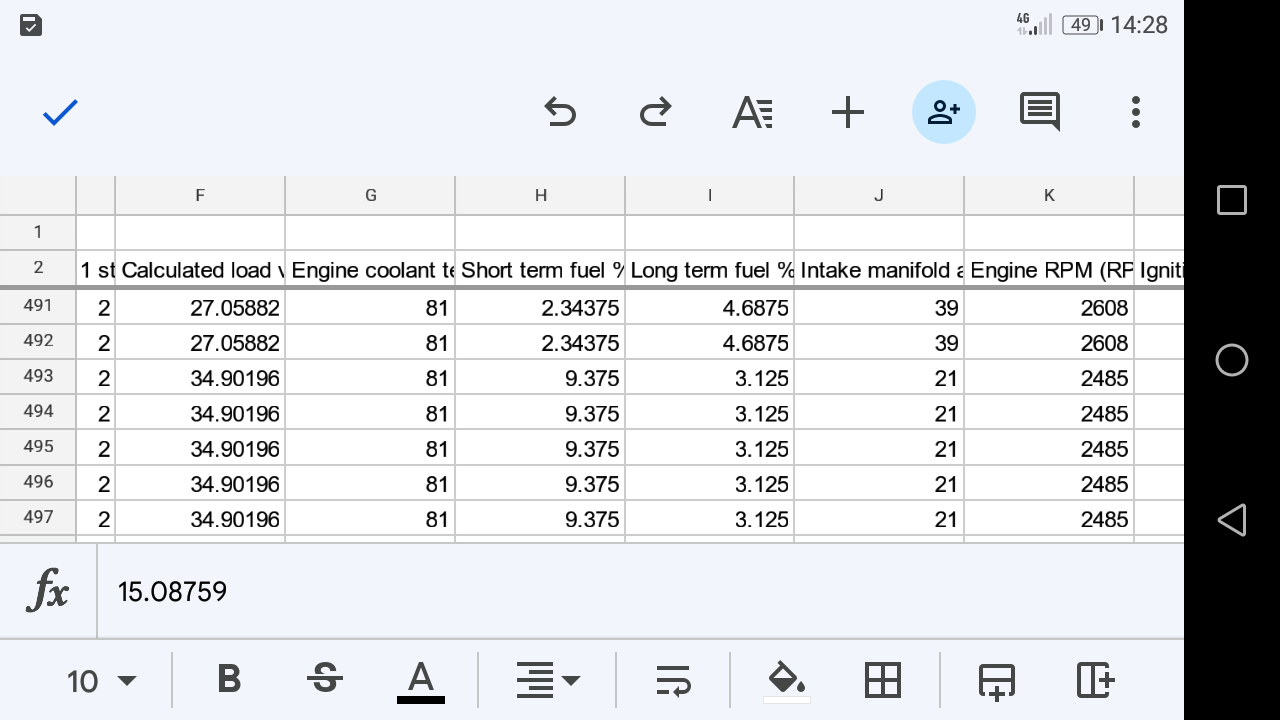Toggle strikethrough formatting

pos(324,680)
